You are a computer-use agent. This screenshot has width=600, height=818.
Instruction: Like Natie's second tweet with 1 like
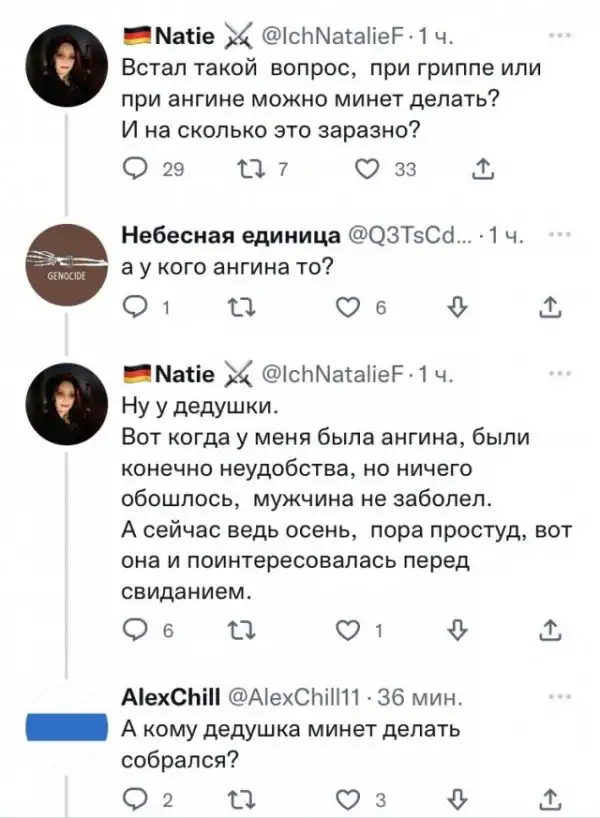[x=347, y=631]
